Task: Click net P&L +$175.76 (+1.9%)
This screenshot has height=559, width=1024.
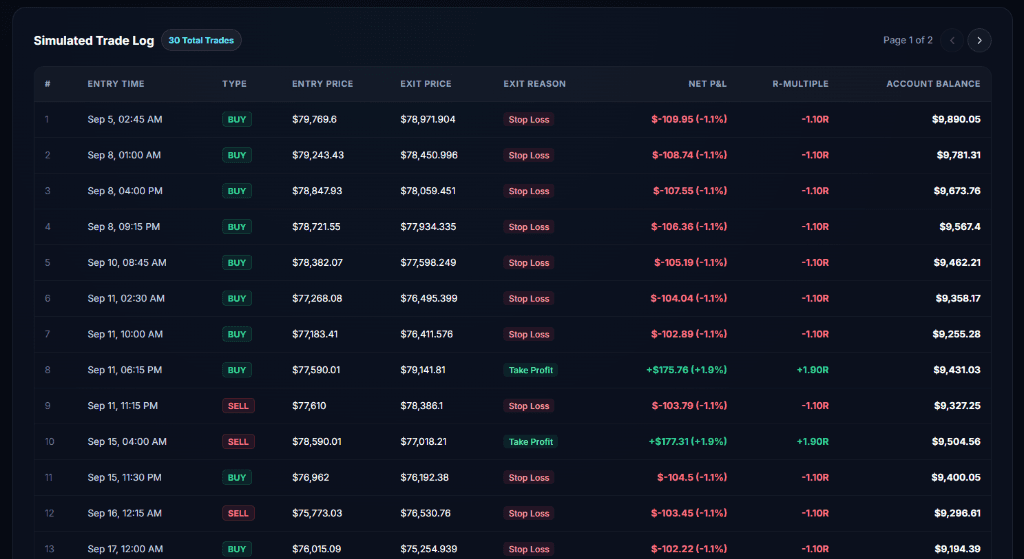Action: click(686, 370)
